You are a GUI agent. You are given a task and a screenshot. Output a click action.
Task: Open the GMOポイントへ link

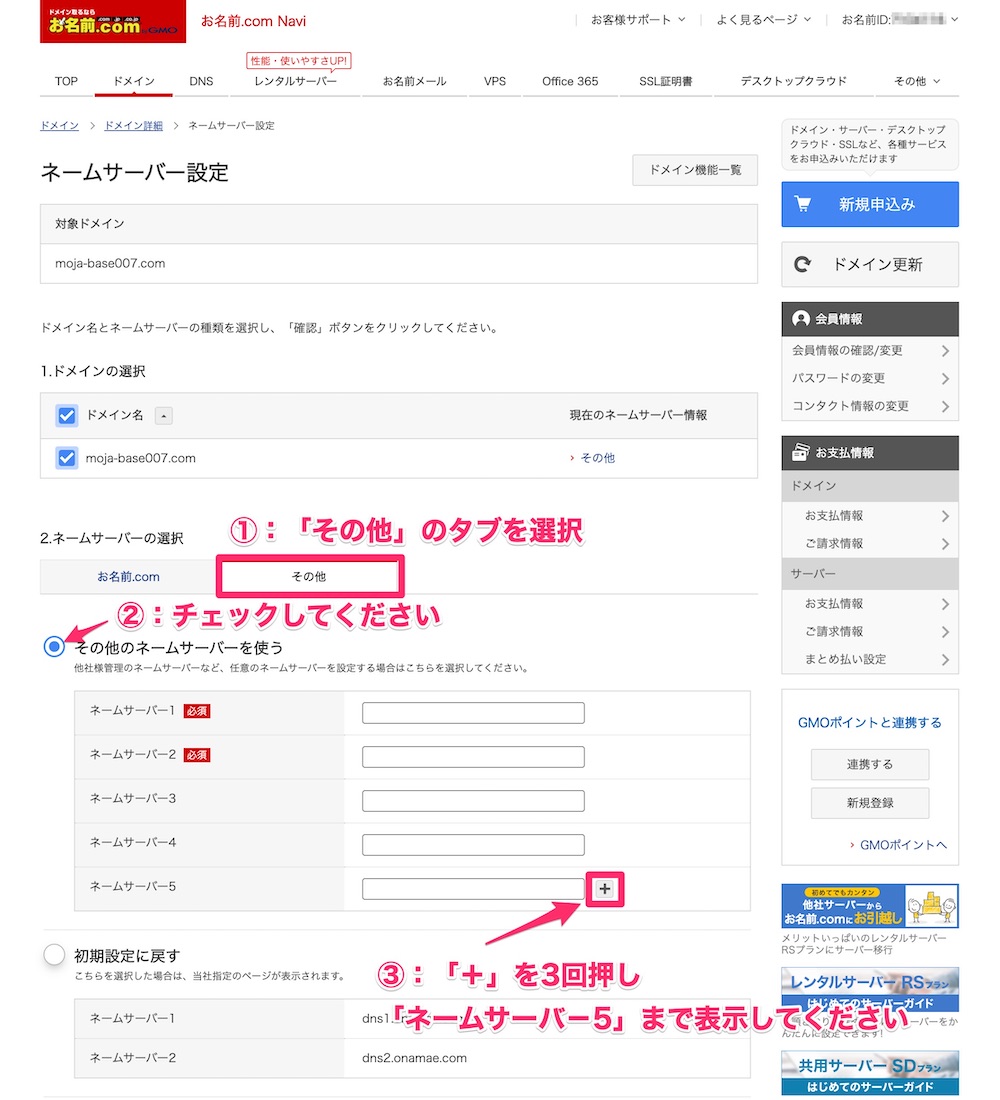[x=903, y=845]
